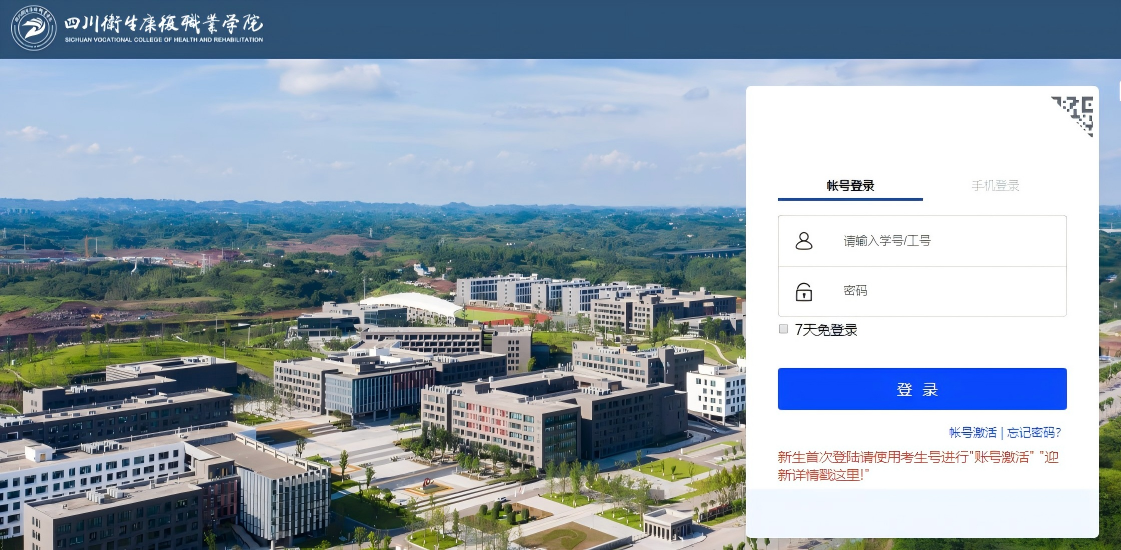Viewport: 1121px width, 550px height.
Task: Enable the 7天免登录 checkbox
Action: pos(784,329)
